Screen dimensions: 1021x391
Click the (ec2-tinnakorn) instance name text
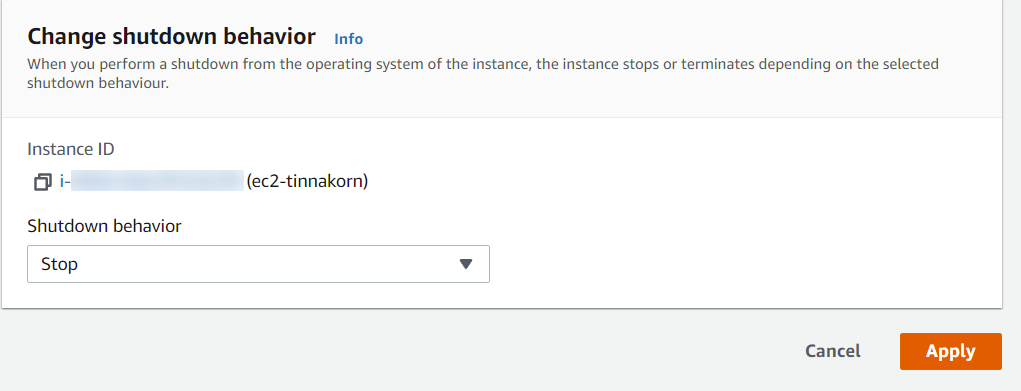307,181
